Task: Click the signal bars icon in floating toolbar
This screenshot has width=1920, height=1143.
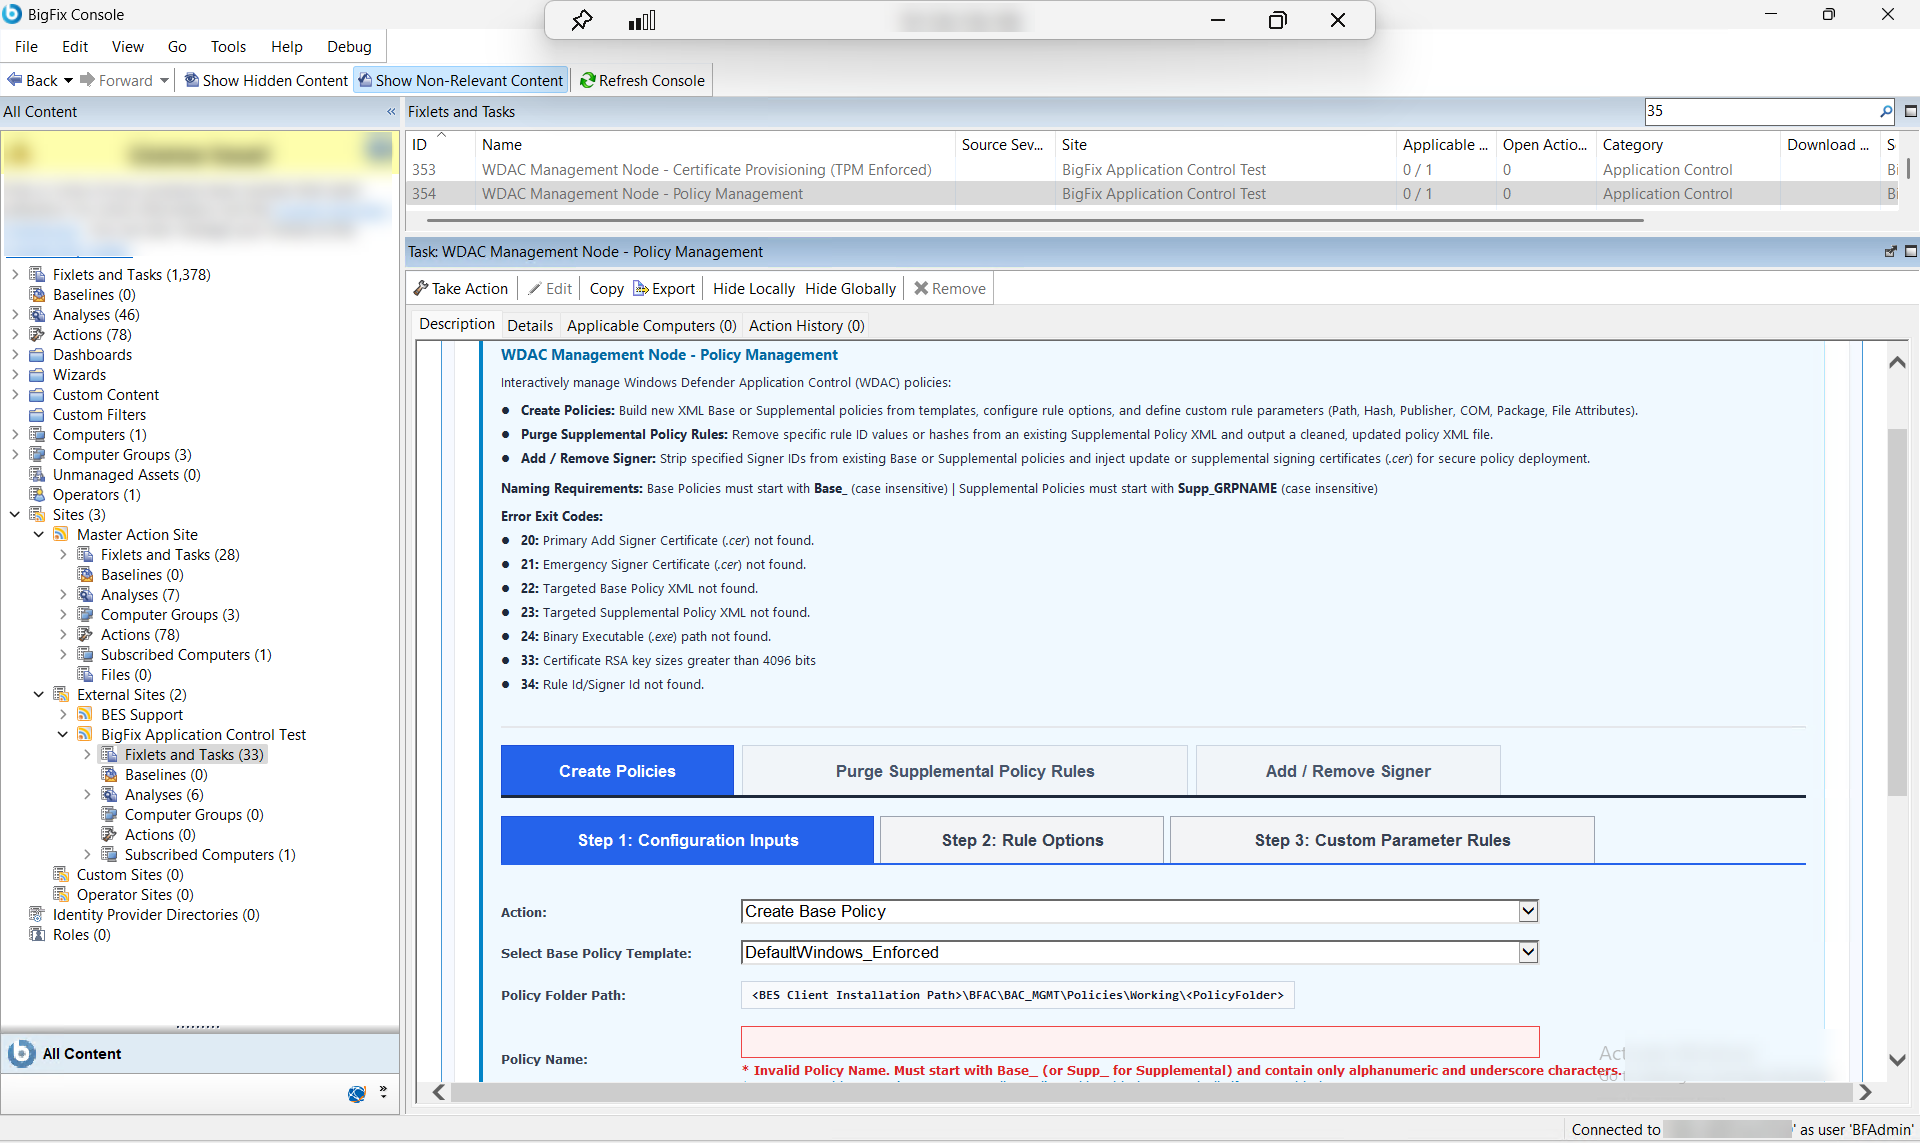Action: tap(642, 20)
